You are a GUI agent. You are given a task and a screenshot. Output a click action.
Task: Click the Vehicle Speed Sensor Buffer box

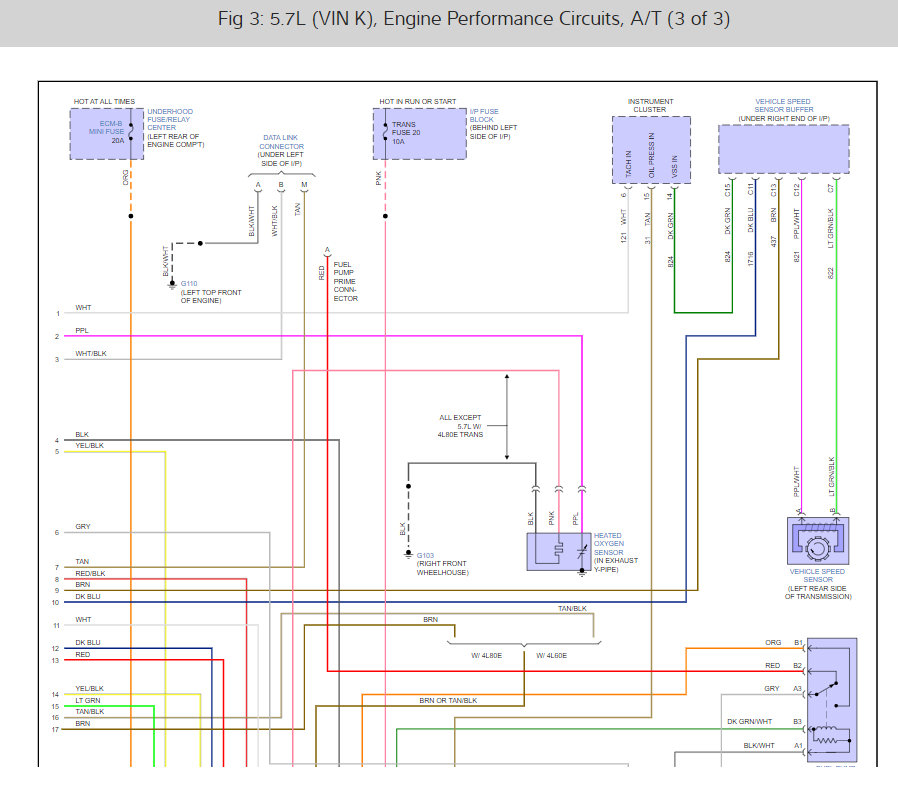(x=783, y=149)
